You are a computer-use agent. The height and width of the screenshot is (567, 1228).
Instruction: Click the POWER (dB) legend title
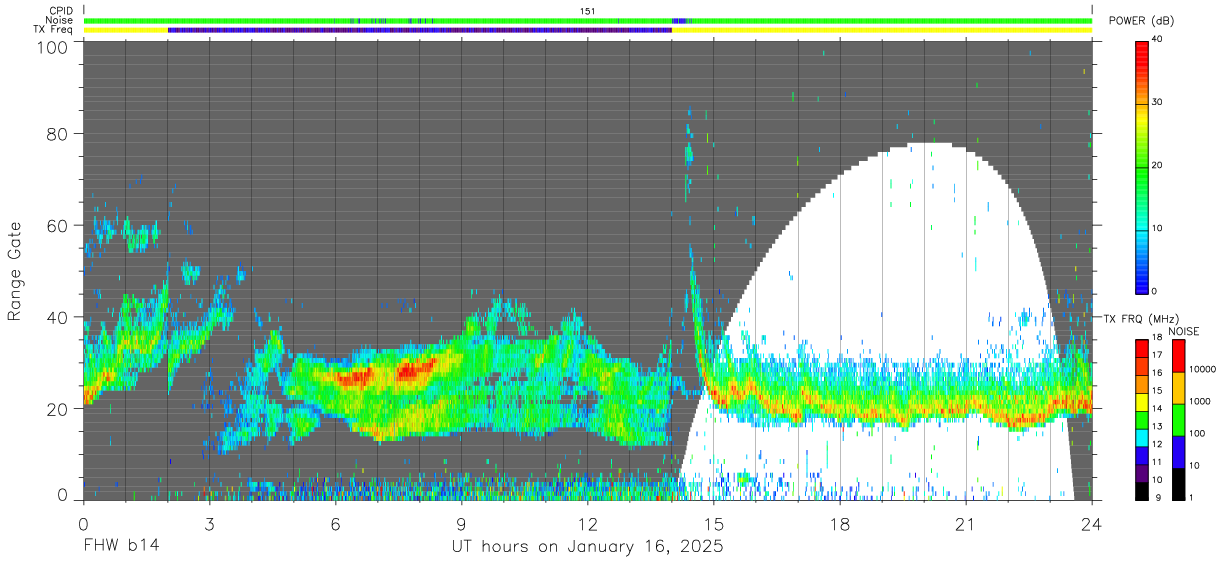[x=1143, y=21]
